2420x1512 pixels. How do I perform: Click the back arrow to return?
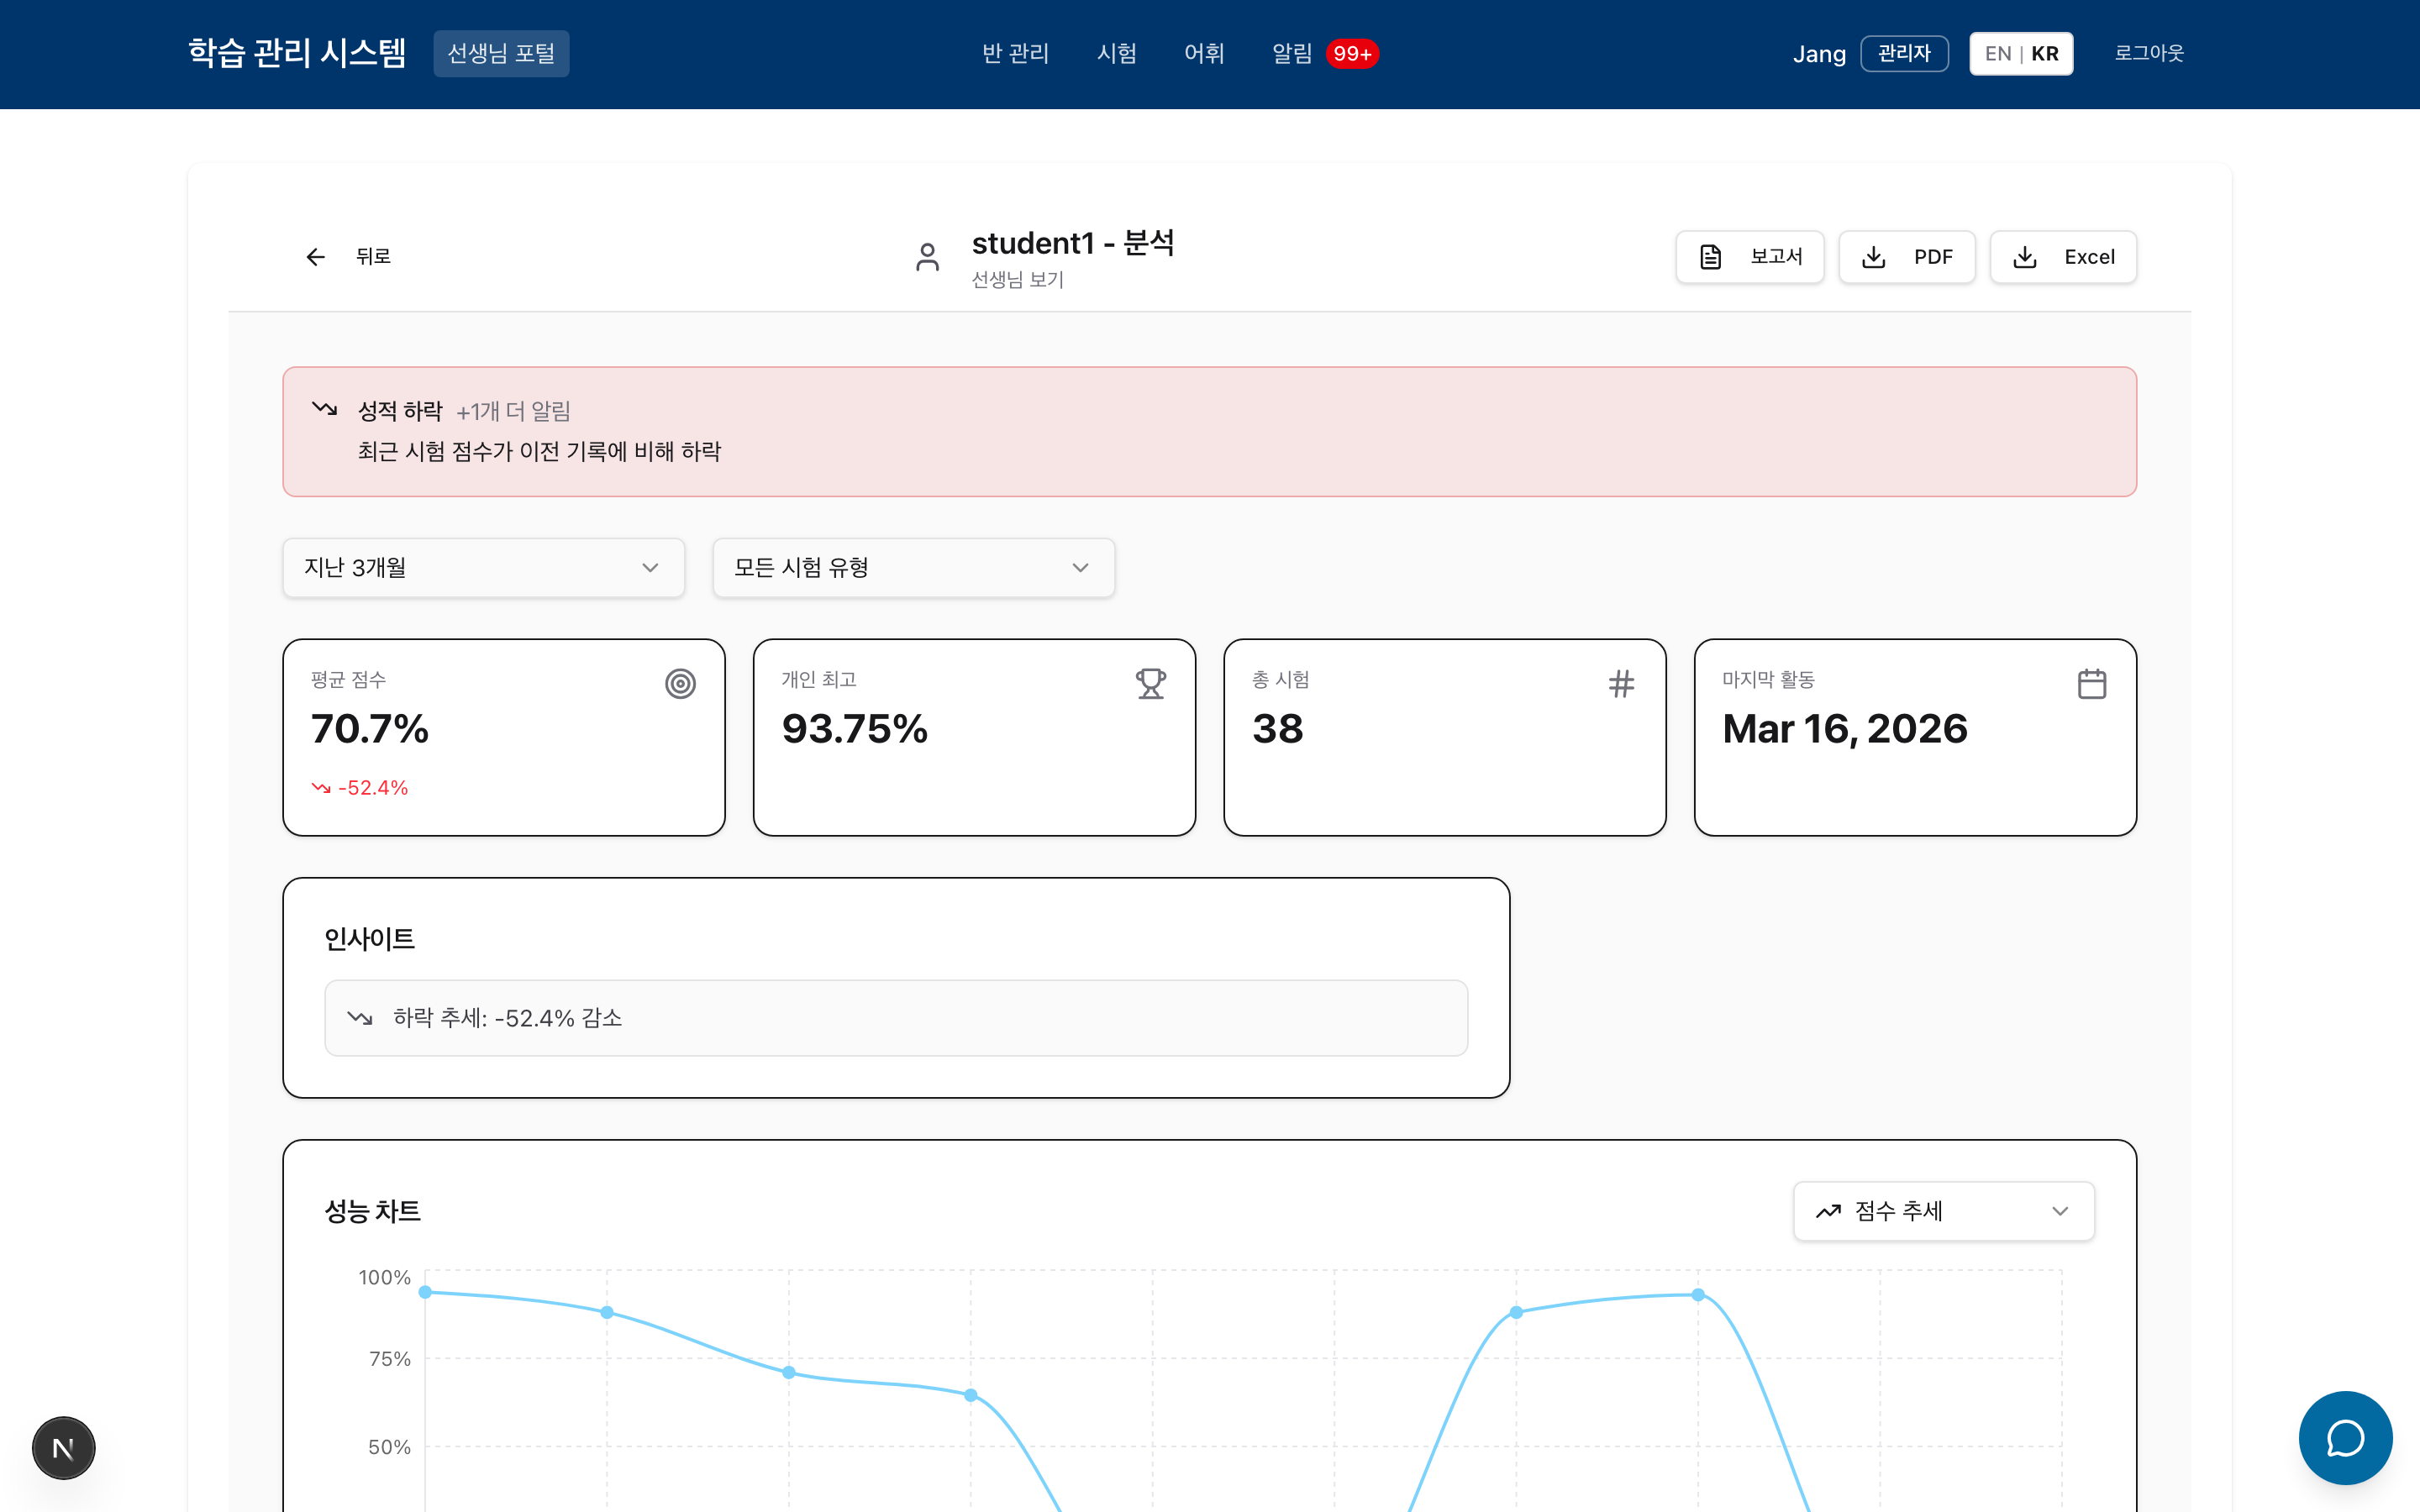point(315,257)
